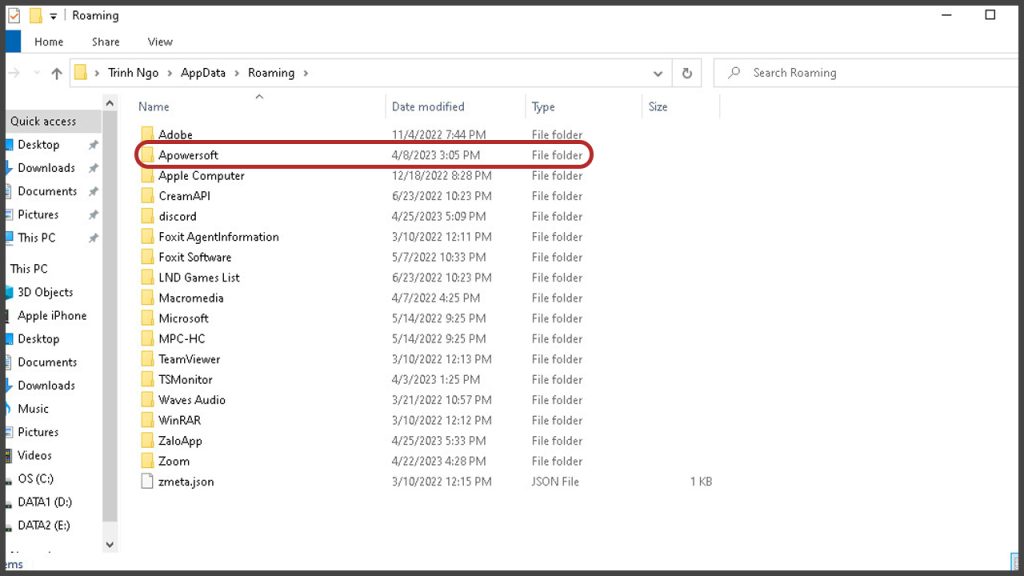Open the Customize Quick Access Toolbar dropdown arrow
Viewport: 1024px width, 576px height.
tap(54, 16)
